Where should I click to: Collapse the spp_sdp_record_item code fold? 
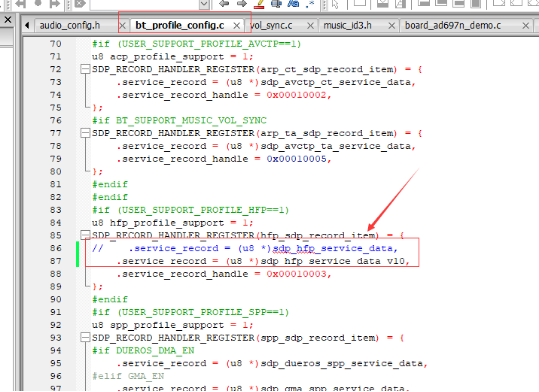click(x=85, y=337)
